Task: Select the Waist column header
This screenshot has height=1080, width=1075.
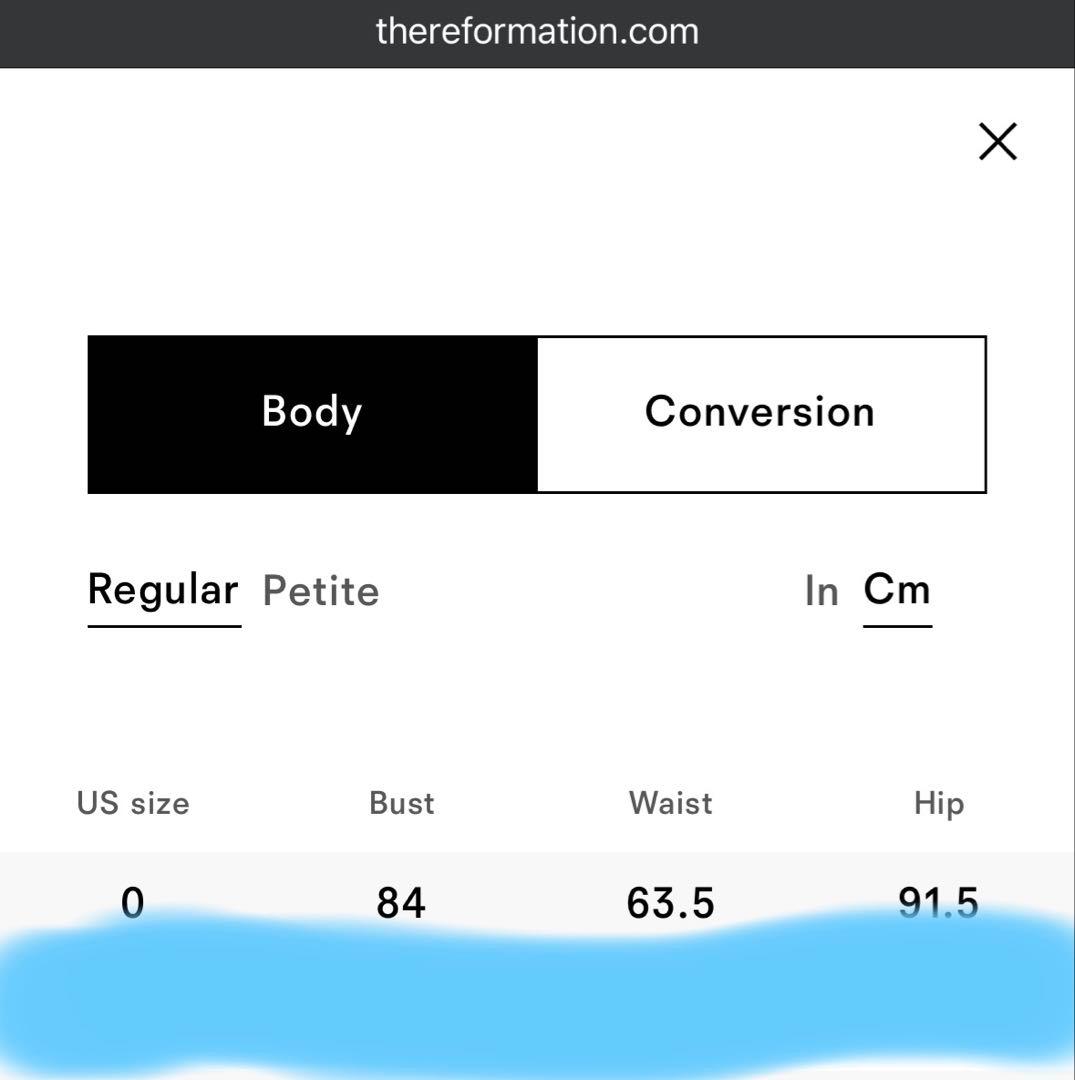Action: 670,803
